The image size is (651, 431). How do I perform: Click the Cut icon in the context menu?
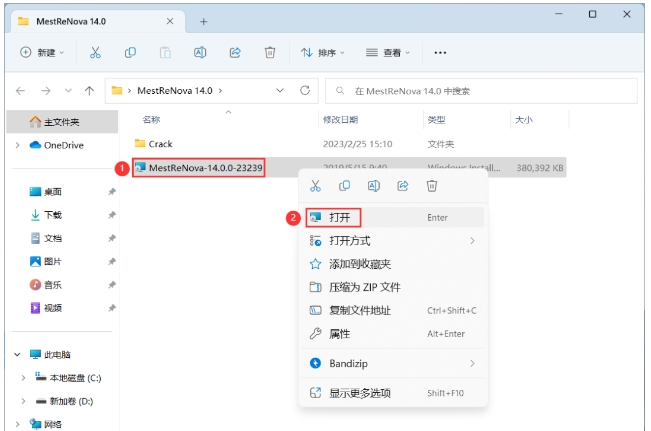(316, 186)
